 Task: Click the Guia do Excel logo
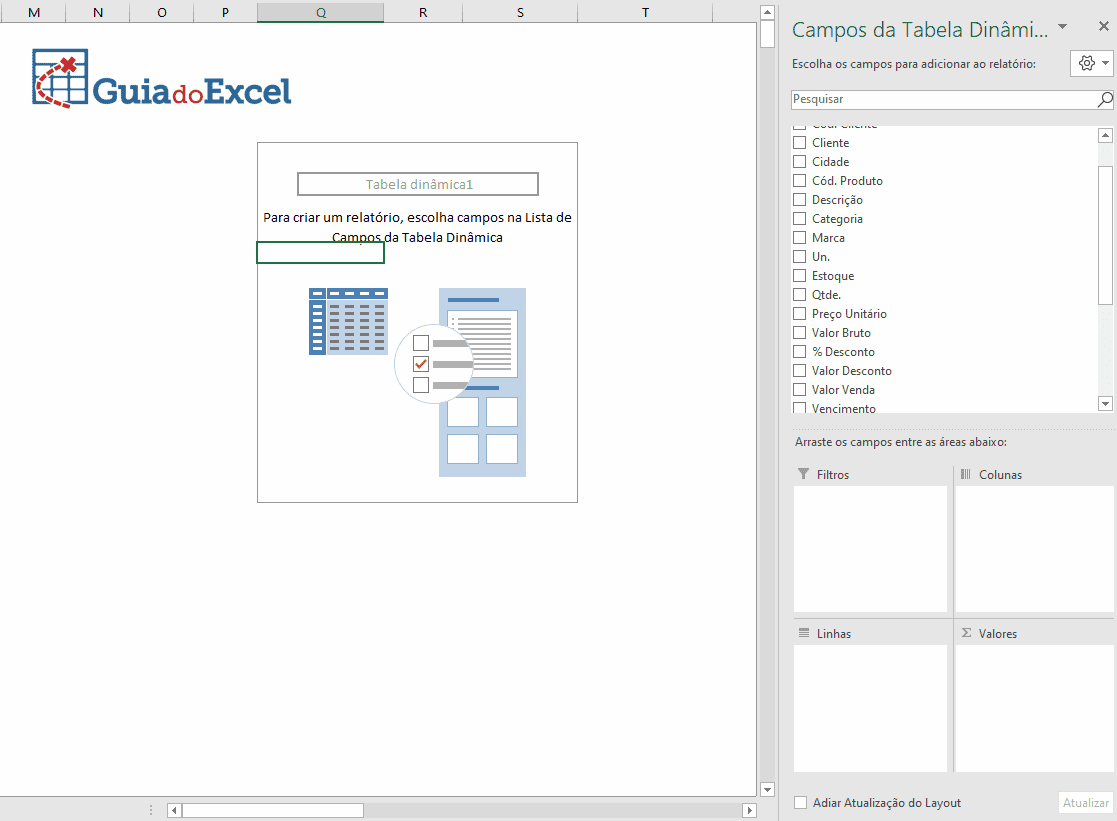point(162,79)
